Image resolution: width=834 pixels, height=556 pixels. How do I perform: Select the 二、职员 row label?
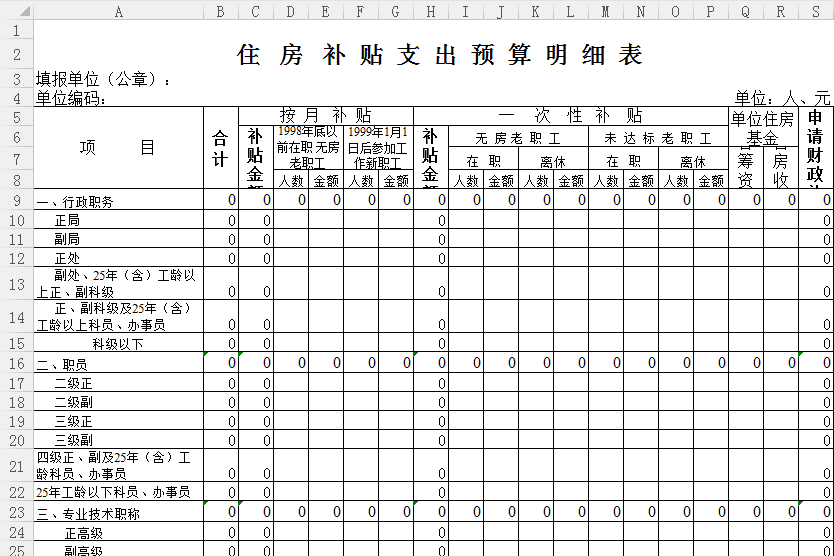[x=62, y=364]
